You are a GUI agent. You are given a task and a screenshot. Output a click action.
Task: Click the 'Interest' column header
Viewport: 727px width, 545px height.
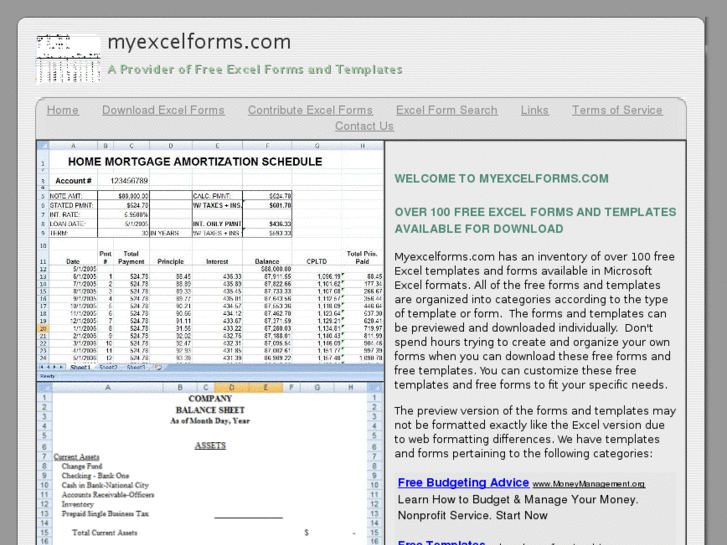(217, 262)
